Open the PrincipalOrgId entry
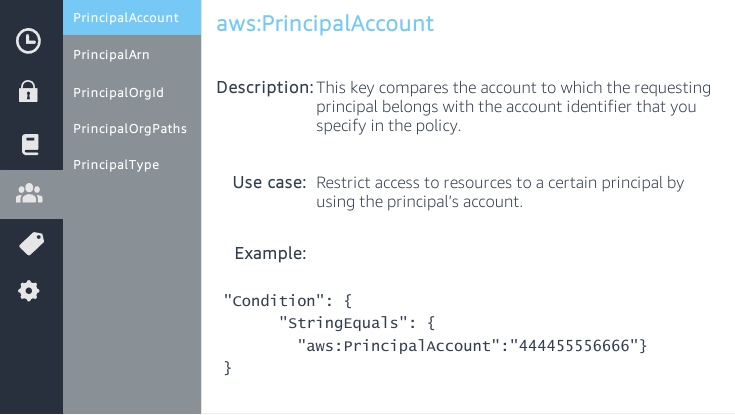This screenshot has height=415, width=735. [x=118, y=92]
